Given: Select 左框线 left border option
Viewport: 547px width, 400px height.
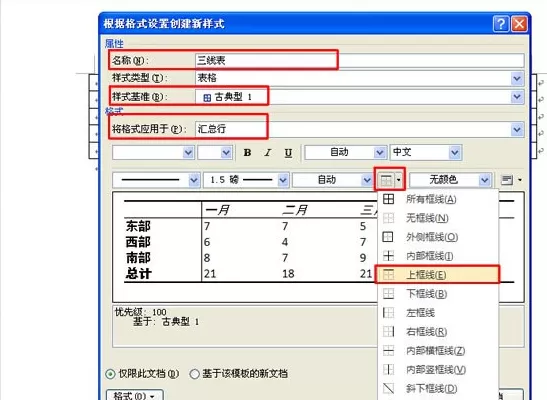Looking at the screenshot, I should 438,313.
